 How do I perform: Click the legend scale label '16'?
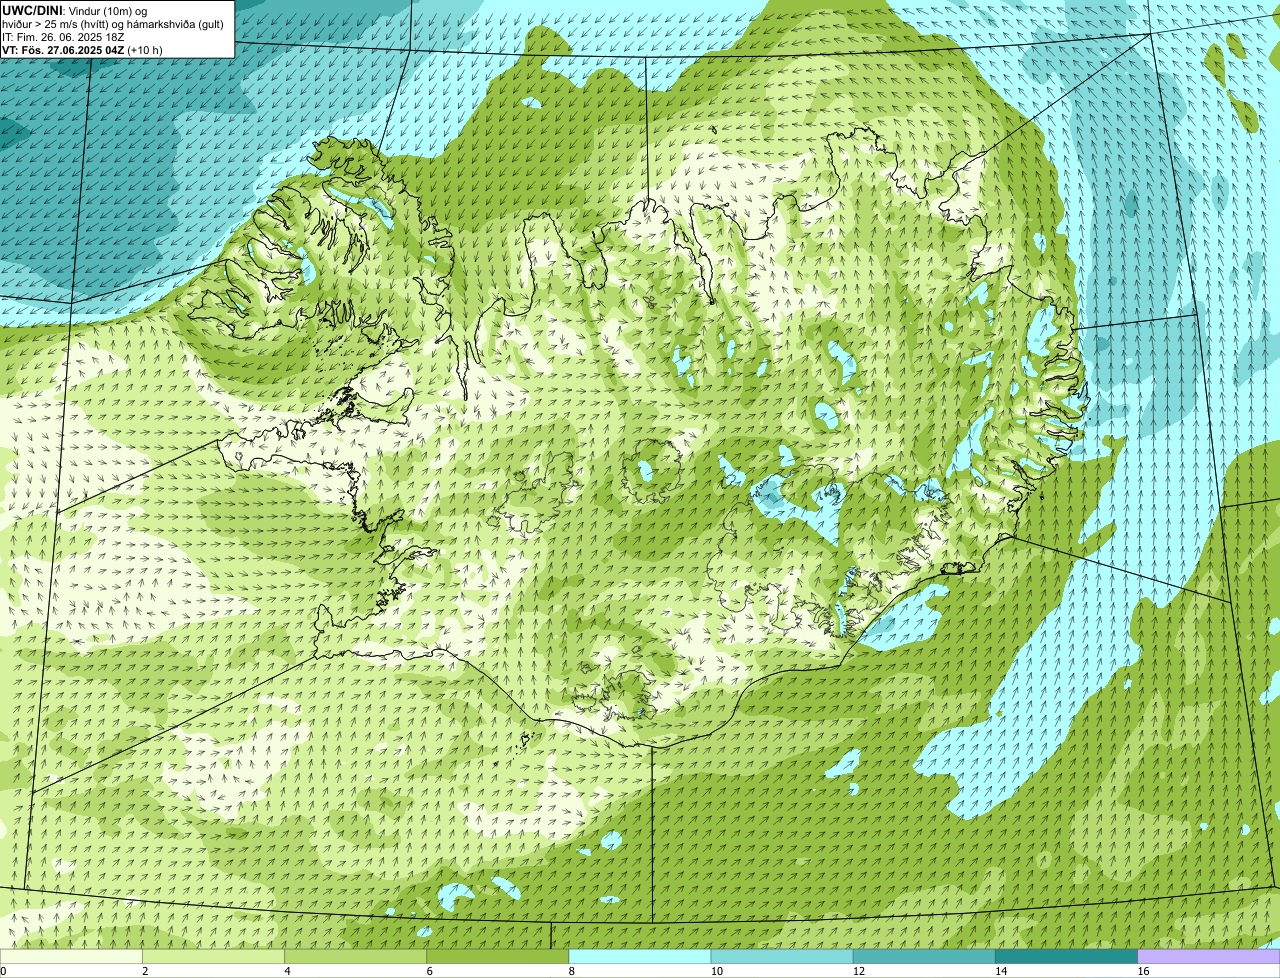point(1143,971)
